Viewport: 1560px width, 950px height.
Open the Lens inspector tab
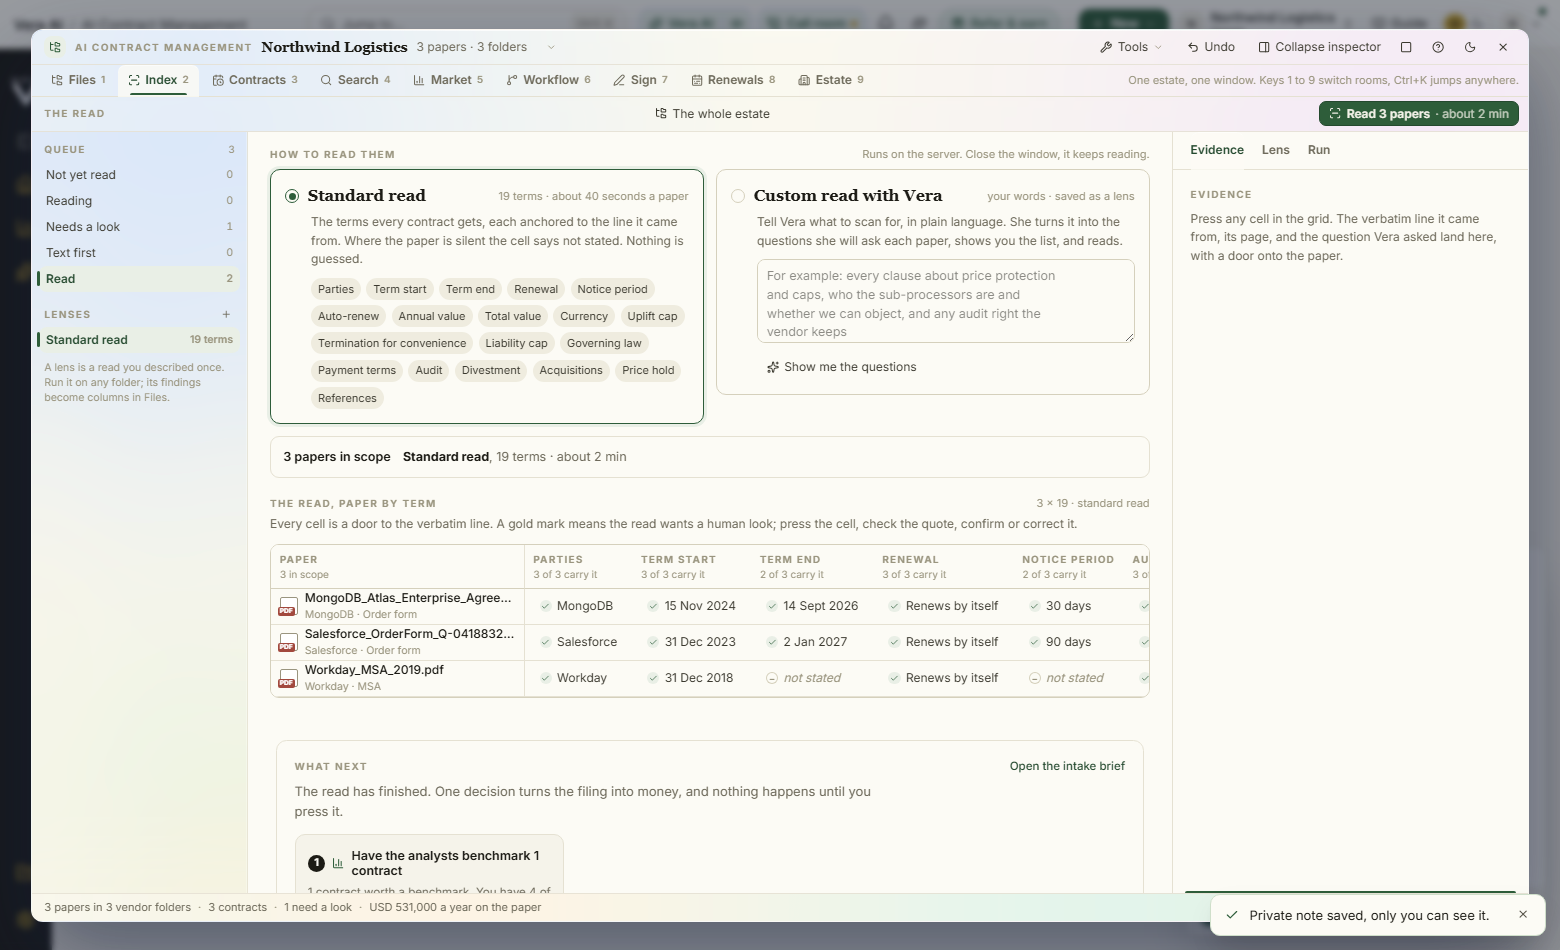coord(1275,150)
